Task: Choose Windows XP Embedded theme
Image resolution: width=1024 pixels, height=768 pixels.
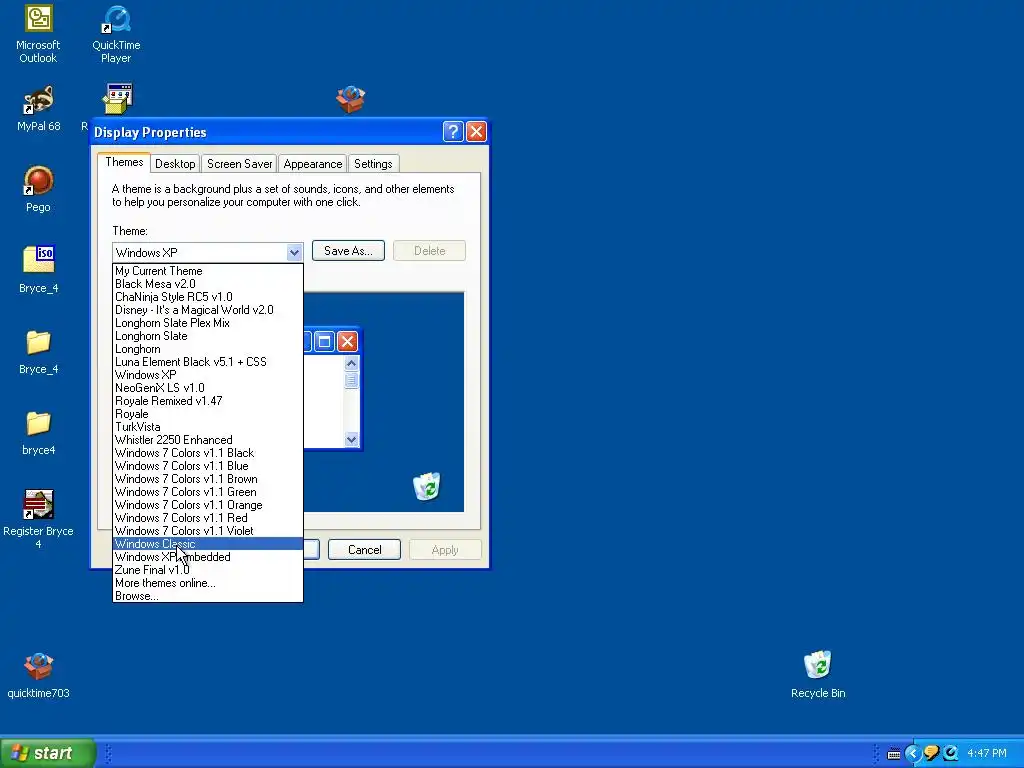Action: click(x=208, y=557)
